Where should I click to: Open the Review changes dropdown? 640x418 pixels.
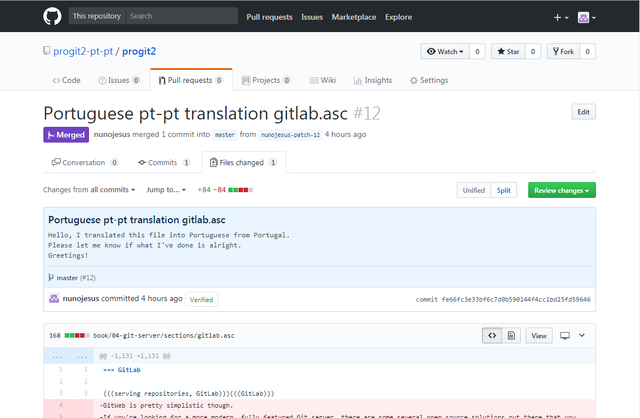pos(562,190)
